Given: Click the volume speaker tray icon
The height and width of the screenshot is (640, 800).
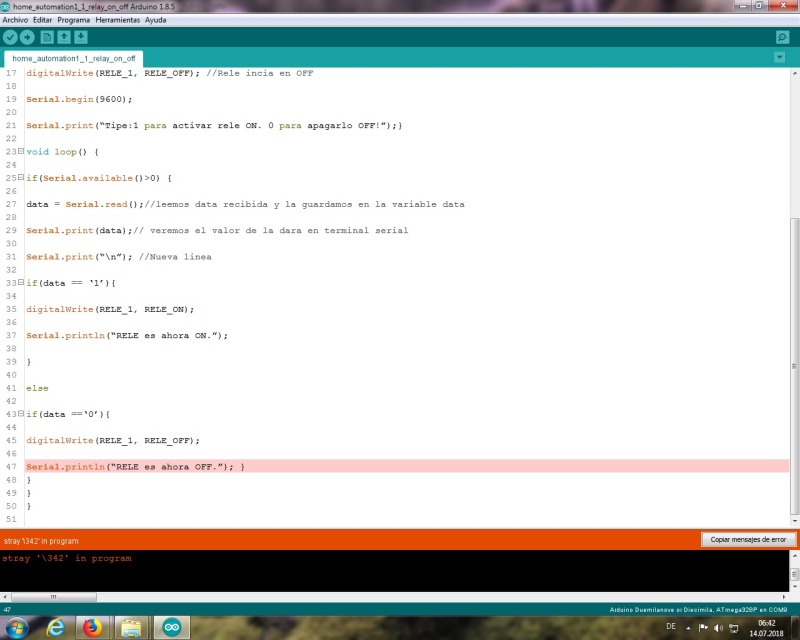Looking at the screenshot, I should point(718,628).
